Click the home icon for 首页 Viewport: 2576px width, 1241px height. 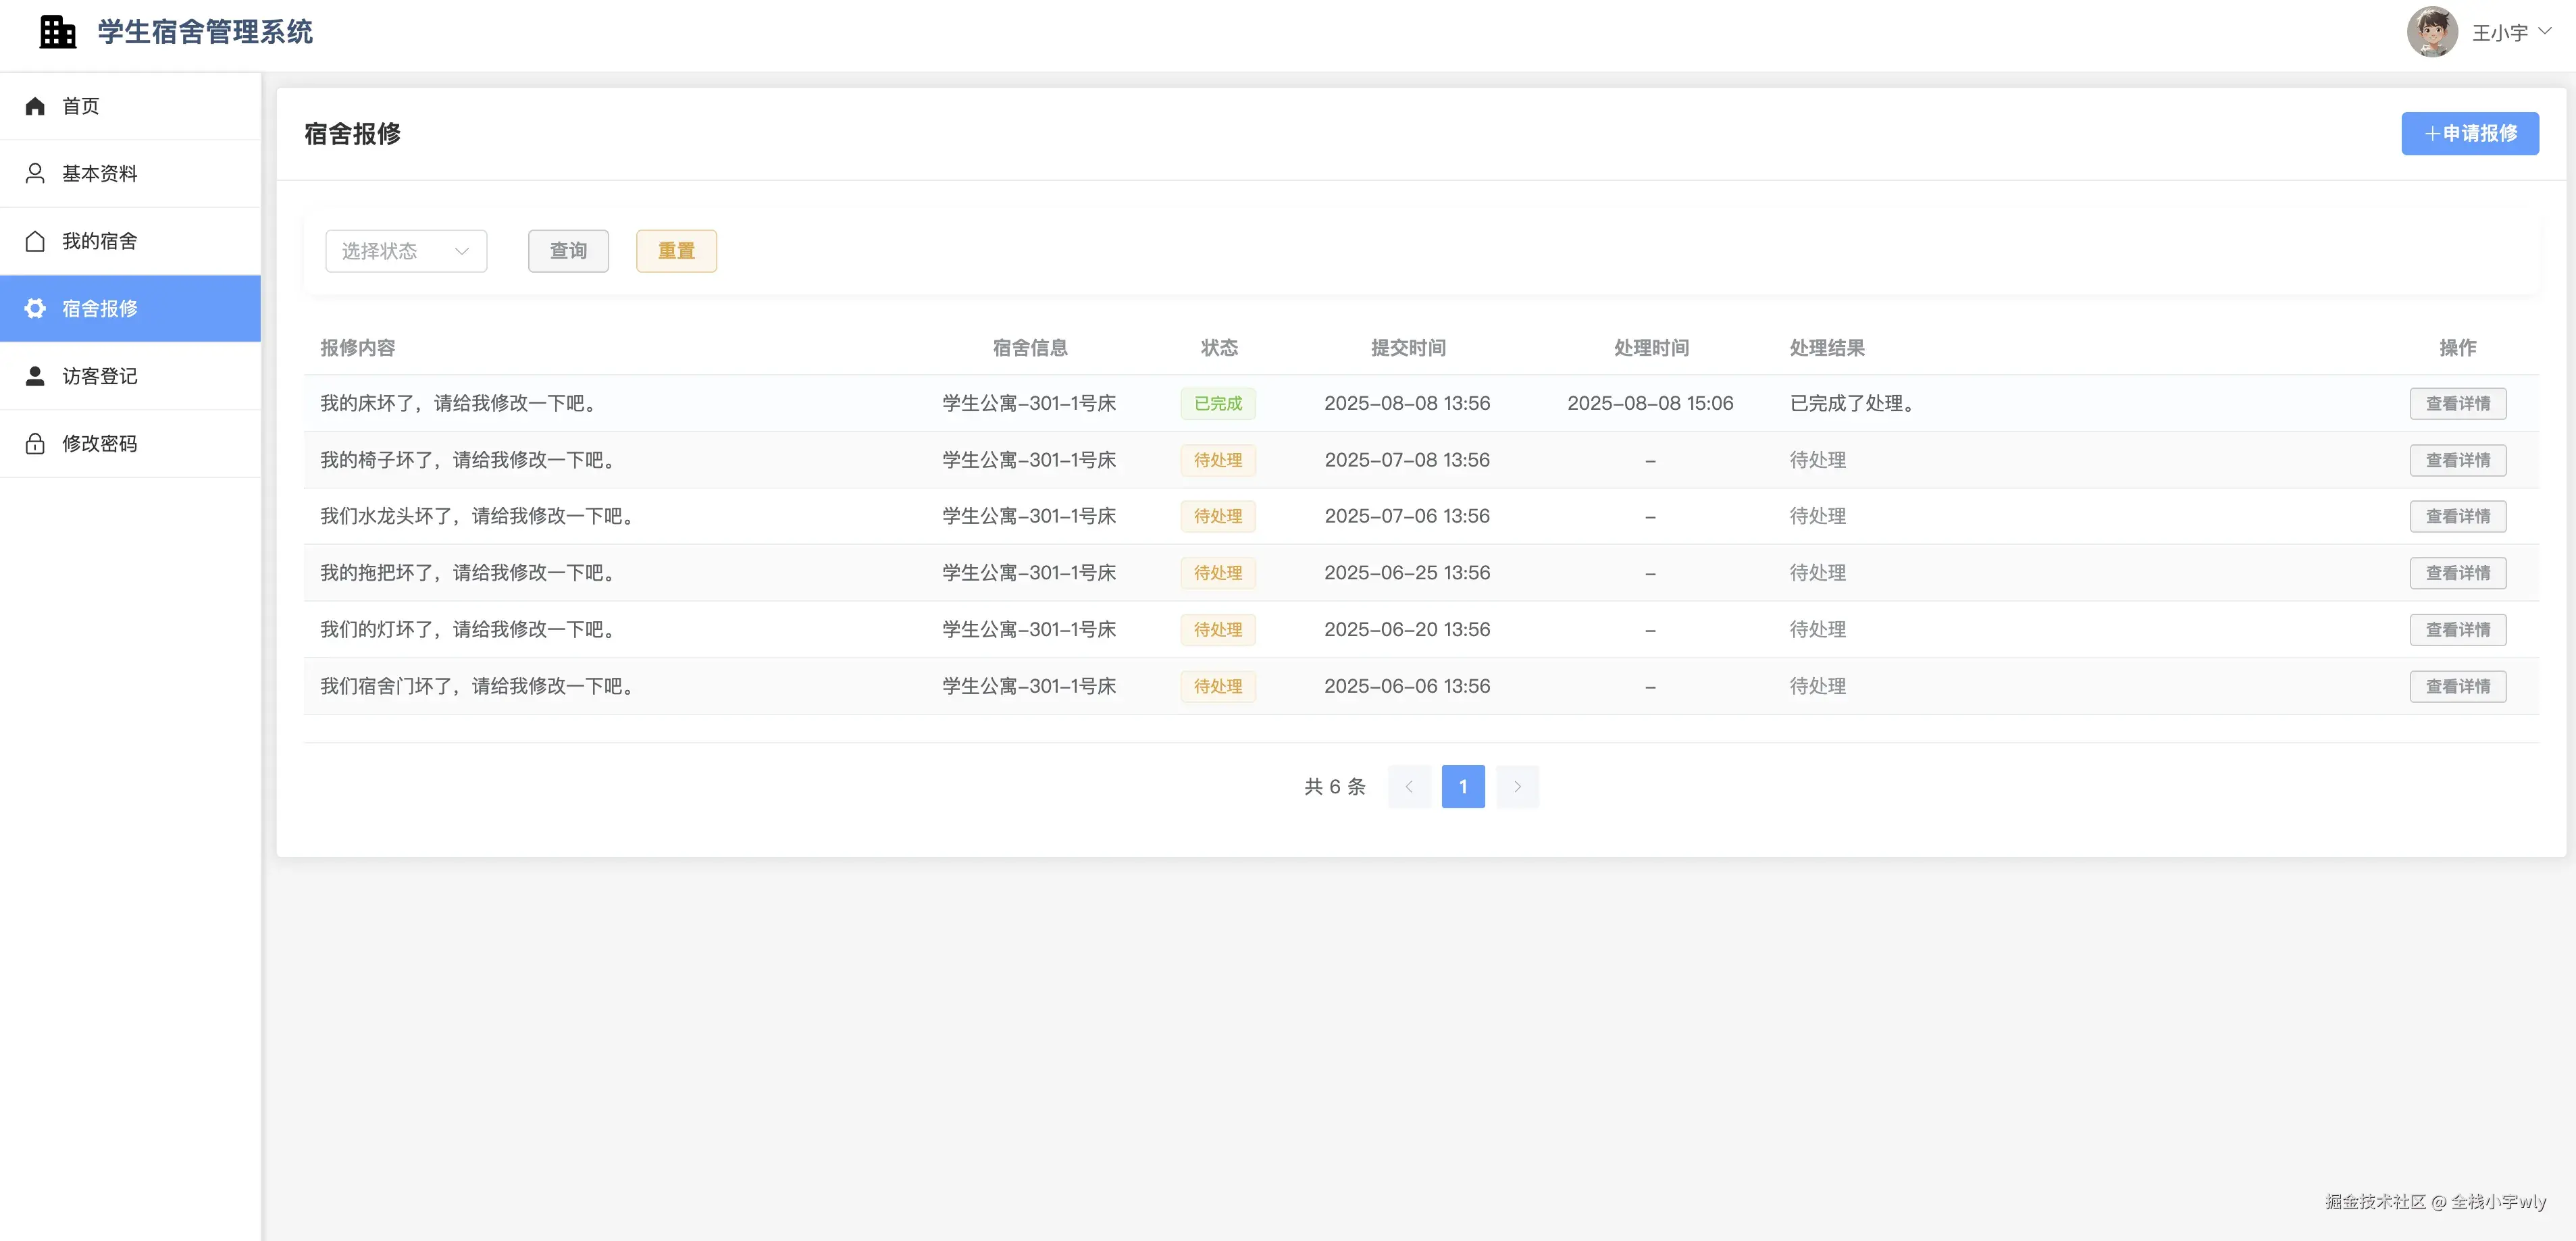point(35,106)
